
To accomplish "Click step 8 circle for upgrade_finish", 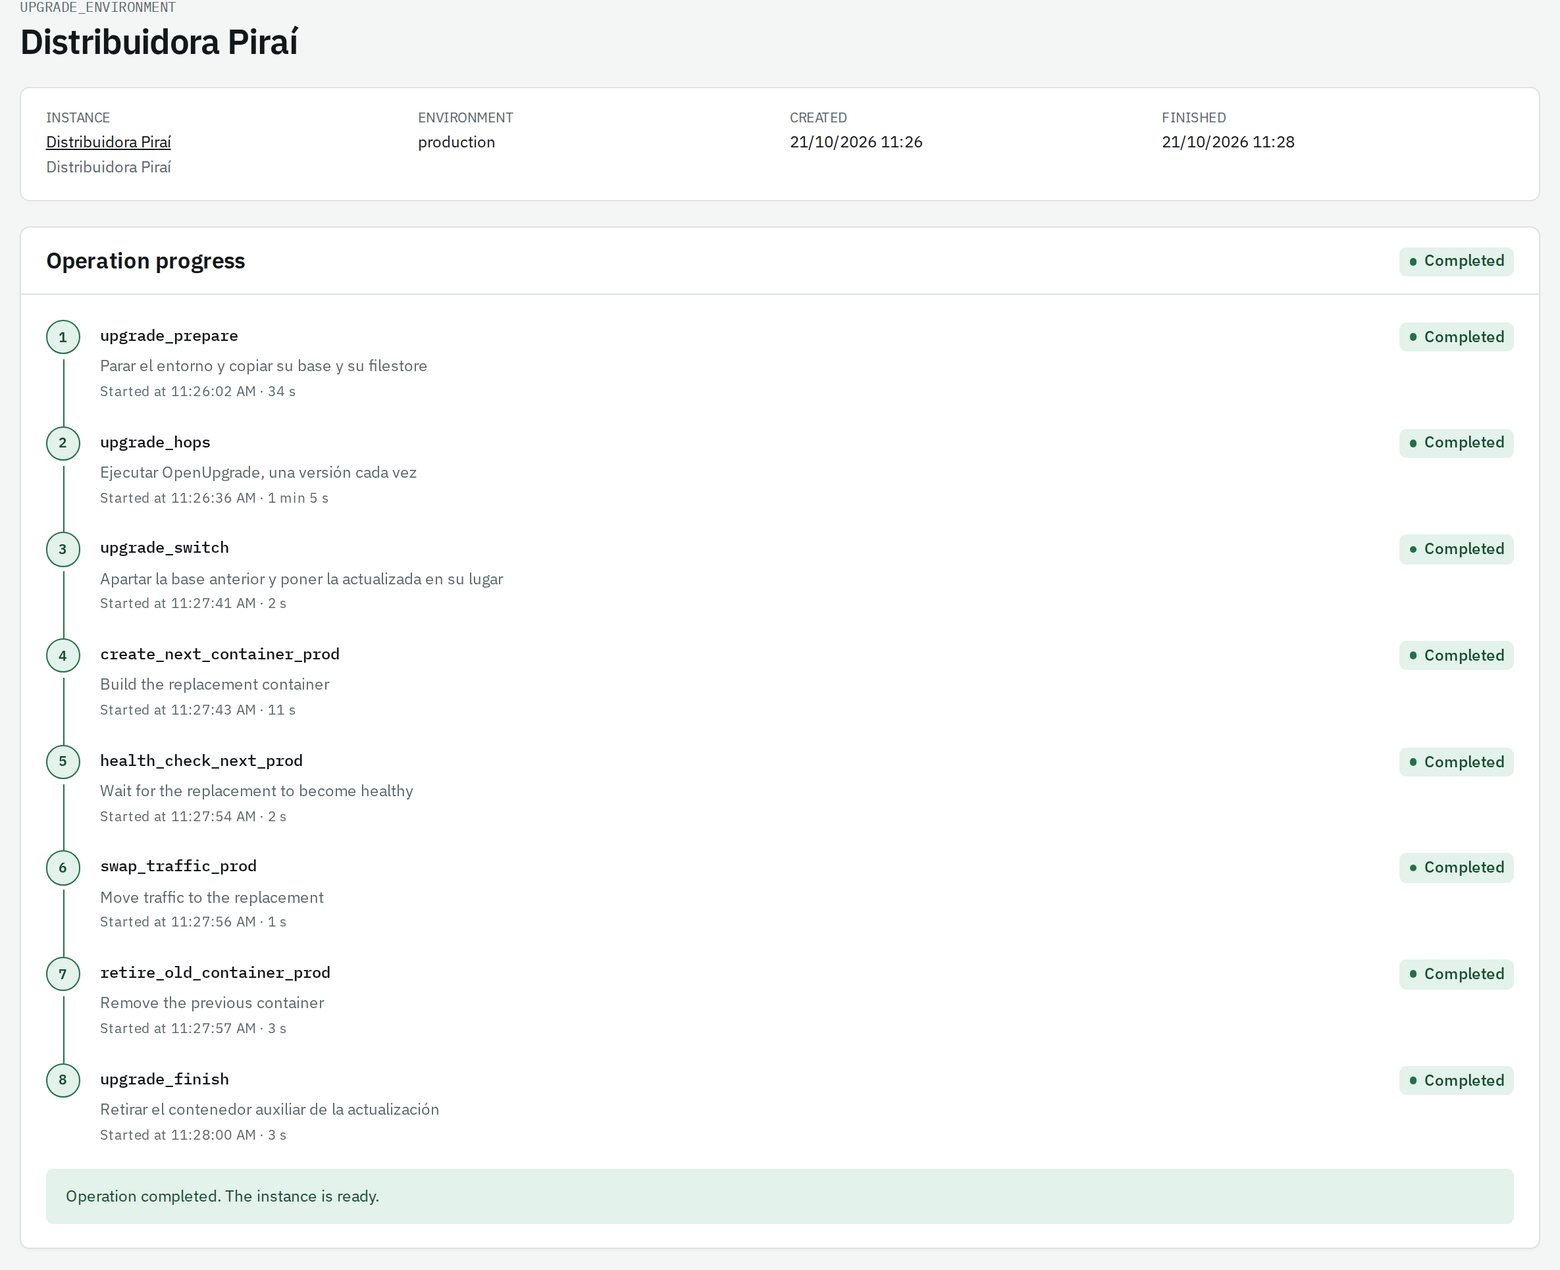I will click(63, 1080).
